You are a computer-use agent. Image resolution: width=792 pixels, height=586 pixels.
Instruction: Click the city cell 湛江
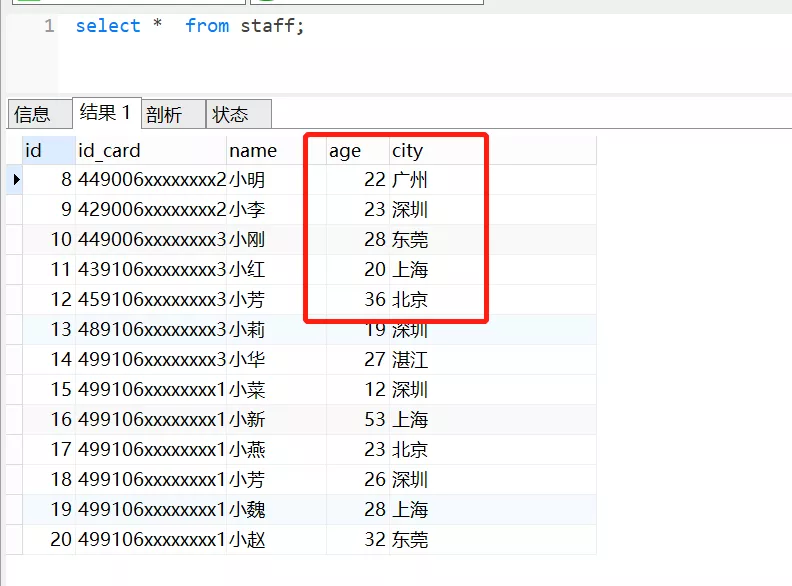click(492, 360)
